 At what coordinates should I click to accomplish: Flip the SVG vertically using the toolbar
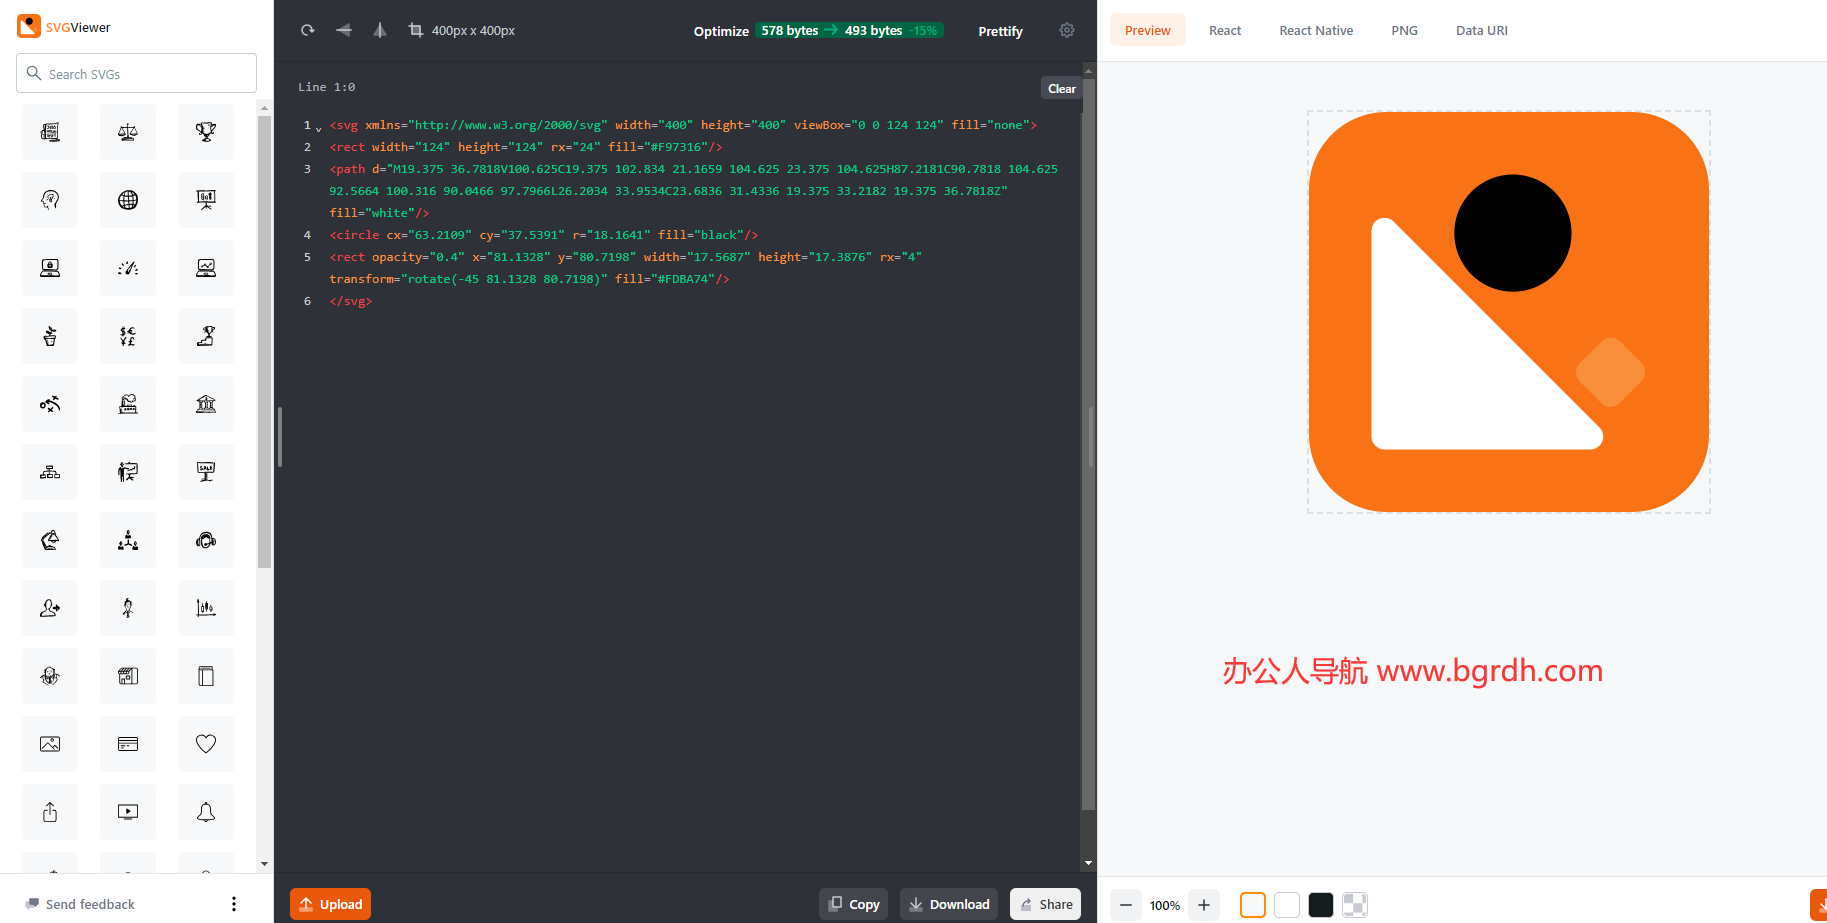380,30
